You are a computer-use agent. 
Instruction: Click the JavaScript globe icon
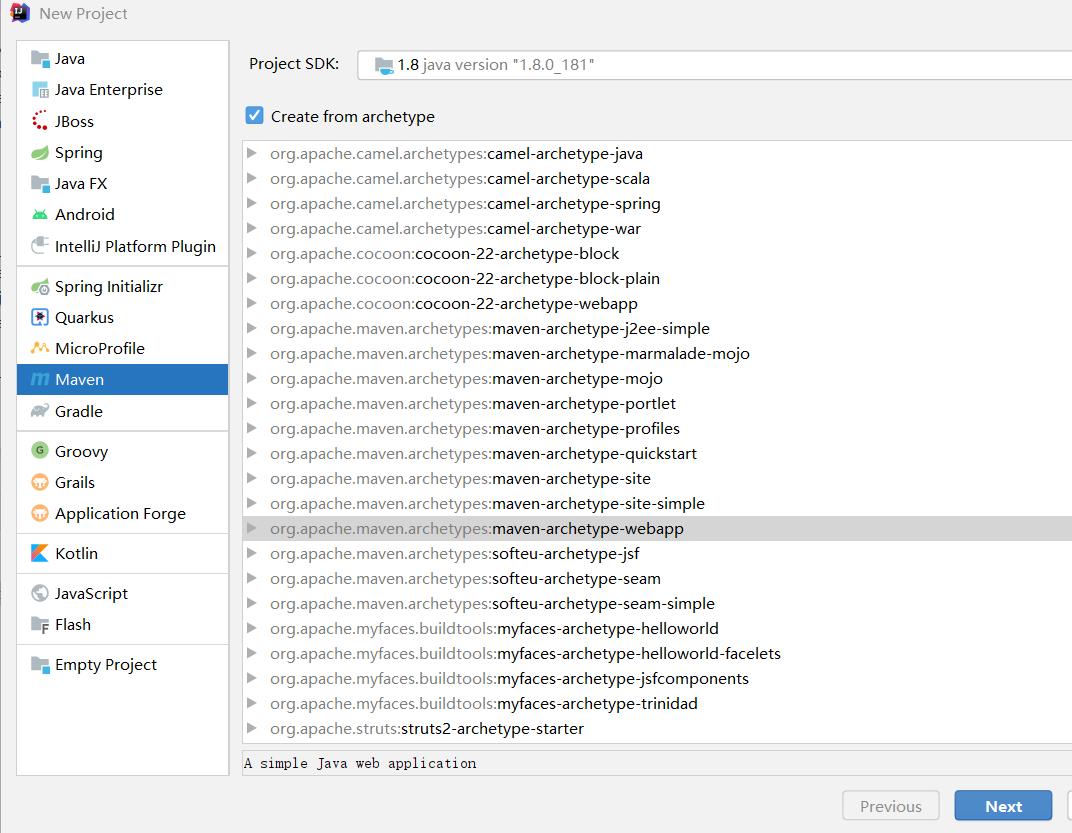pos(40,593)
